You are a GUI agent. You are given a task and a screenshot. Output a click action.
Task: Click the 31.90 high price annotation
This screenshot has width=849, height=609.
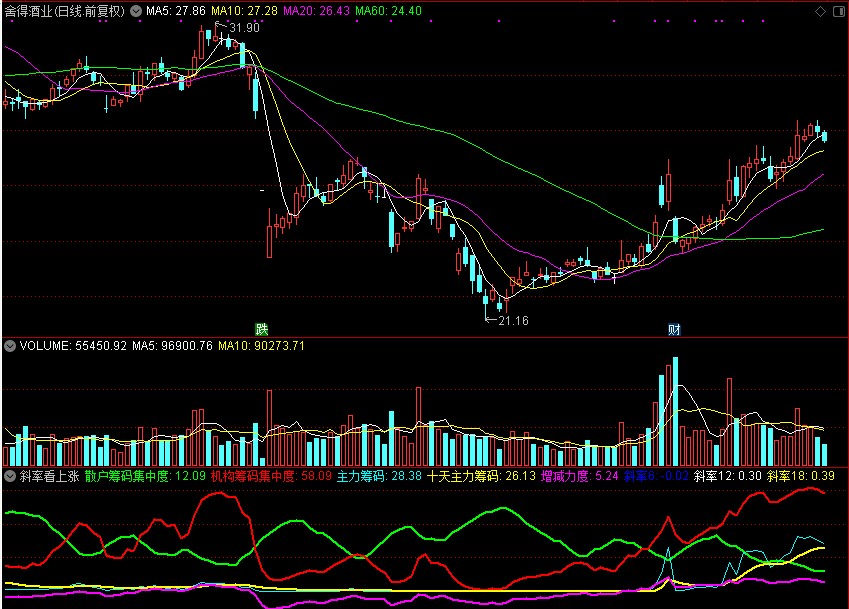(x=244, y=28)
